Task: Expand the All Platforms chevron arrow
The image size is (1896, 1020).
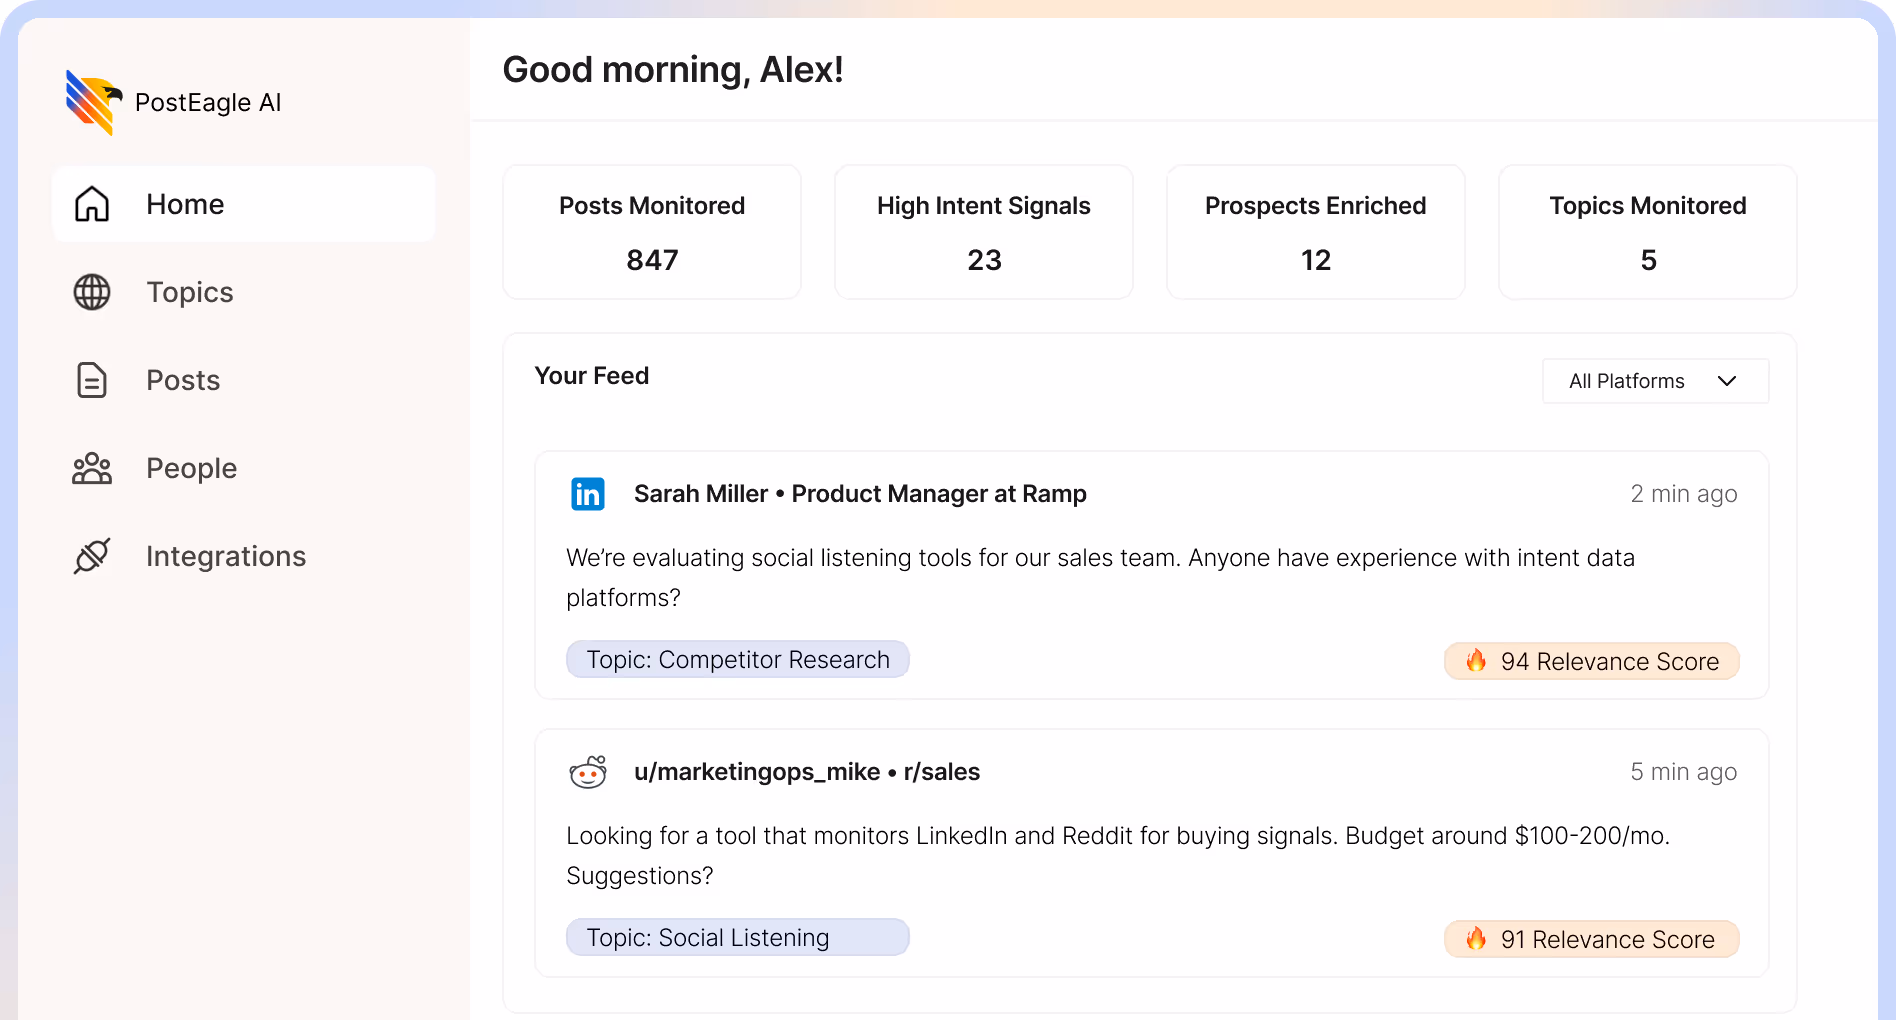Action: point(1727,381)
